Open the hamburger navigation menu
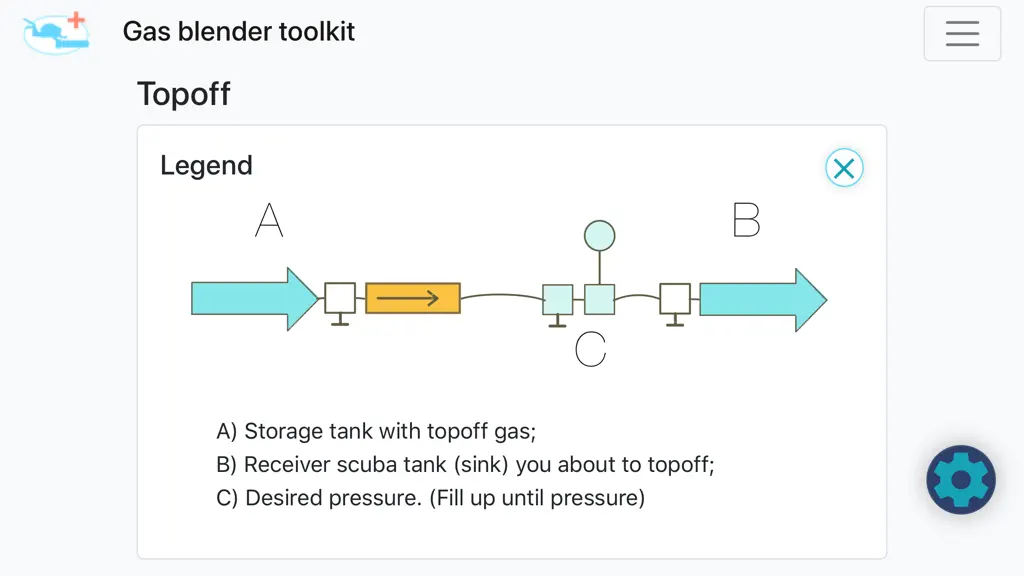1024x576 pixels. tap(962, 33)
